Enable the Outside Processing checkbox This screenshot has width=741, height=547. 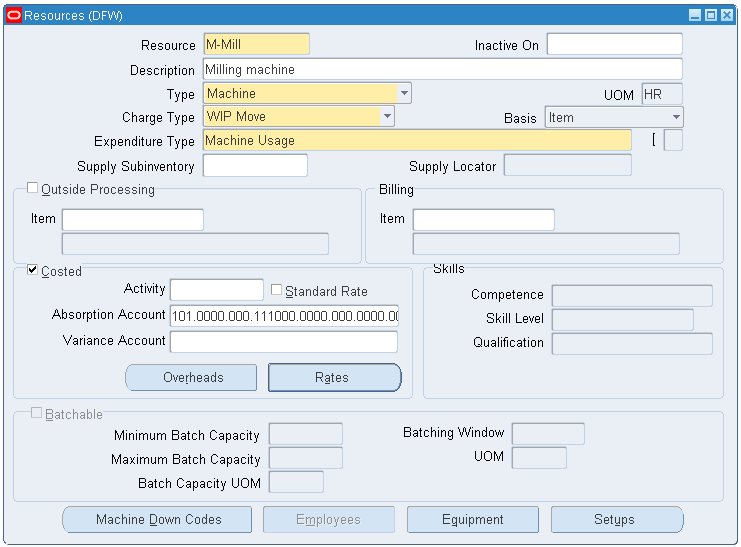pyautogui.click(x=32, y=188)
